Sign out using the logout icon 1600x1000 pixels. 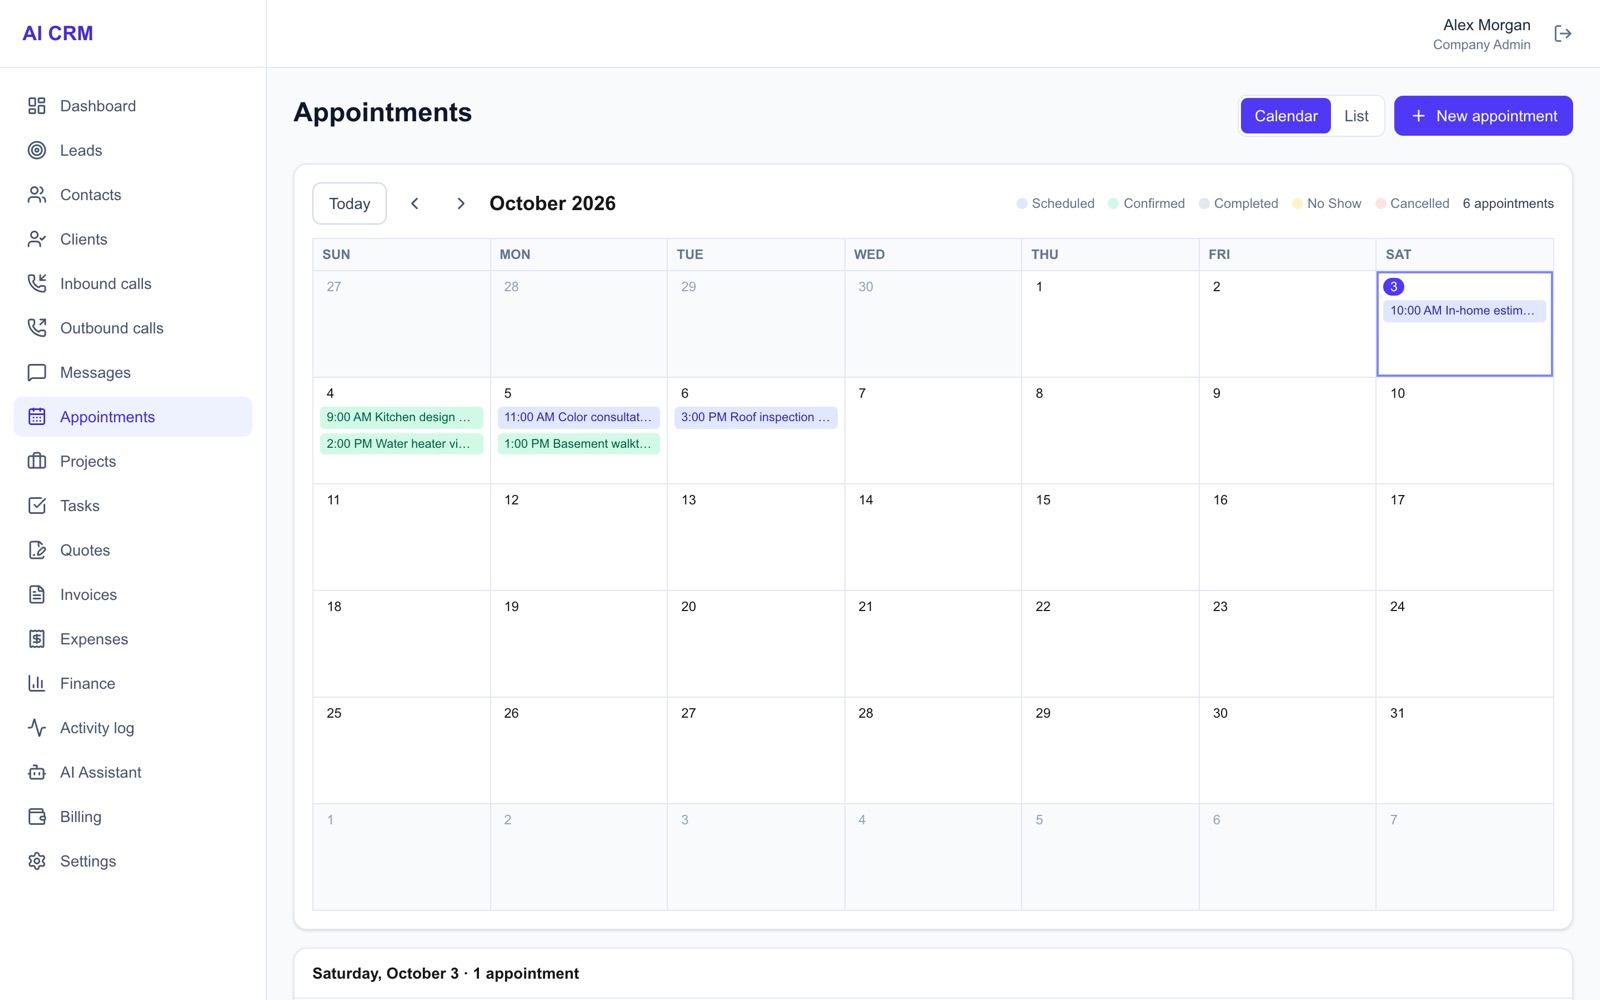pos(1563,34)
